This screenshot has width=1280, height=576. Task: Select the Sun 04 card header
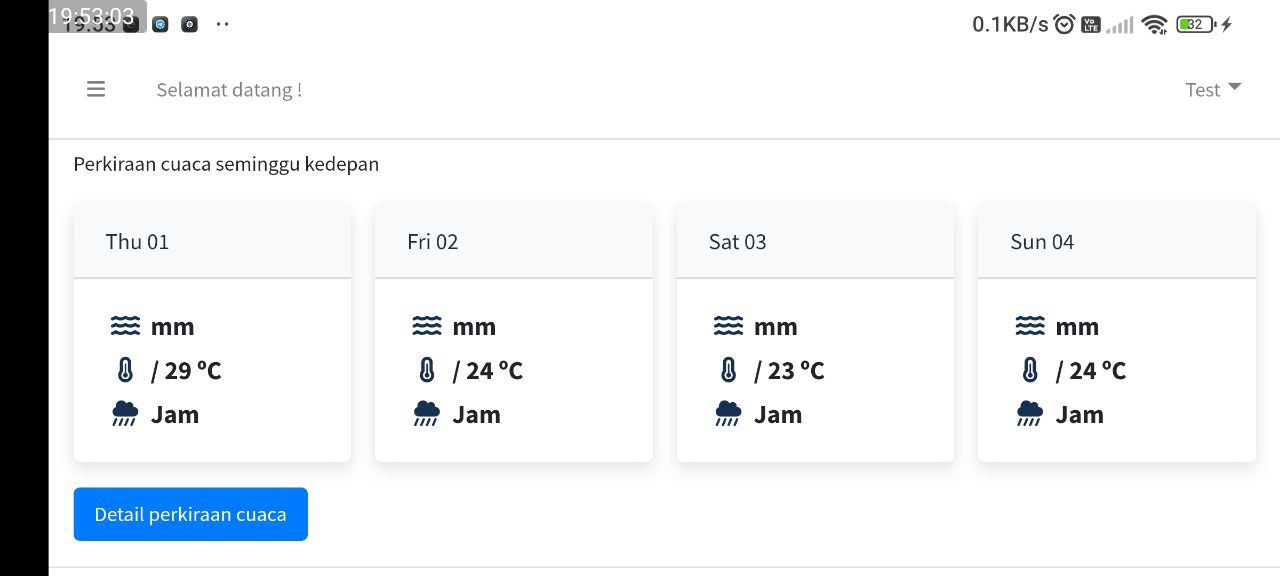pyautogui.click(x=1116, y=242)
